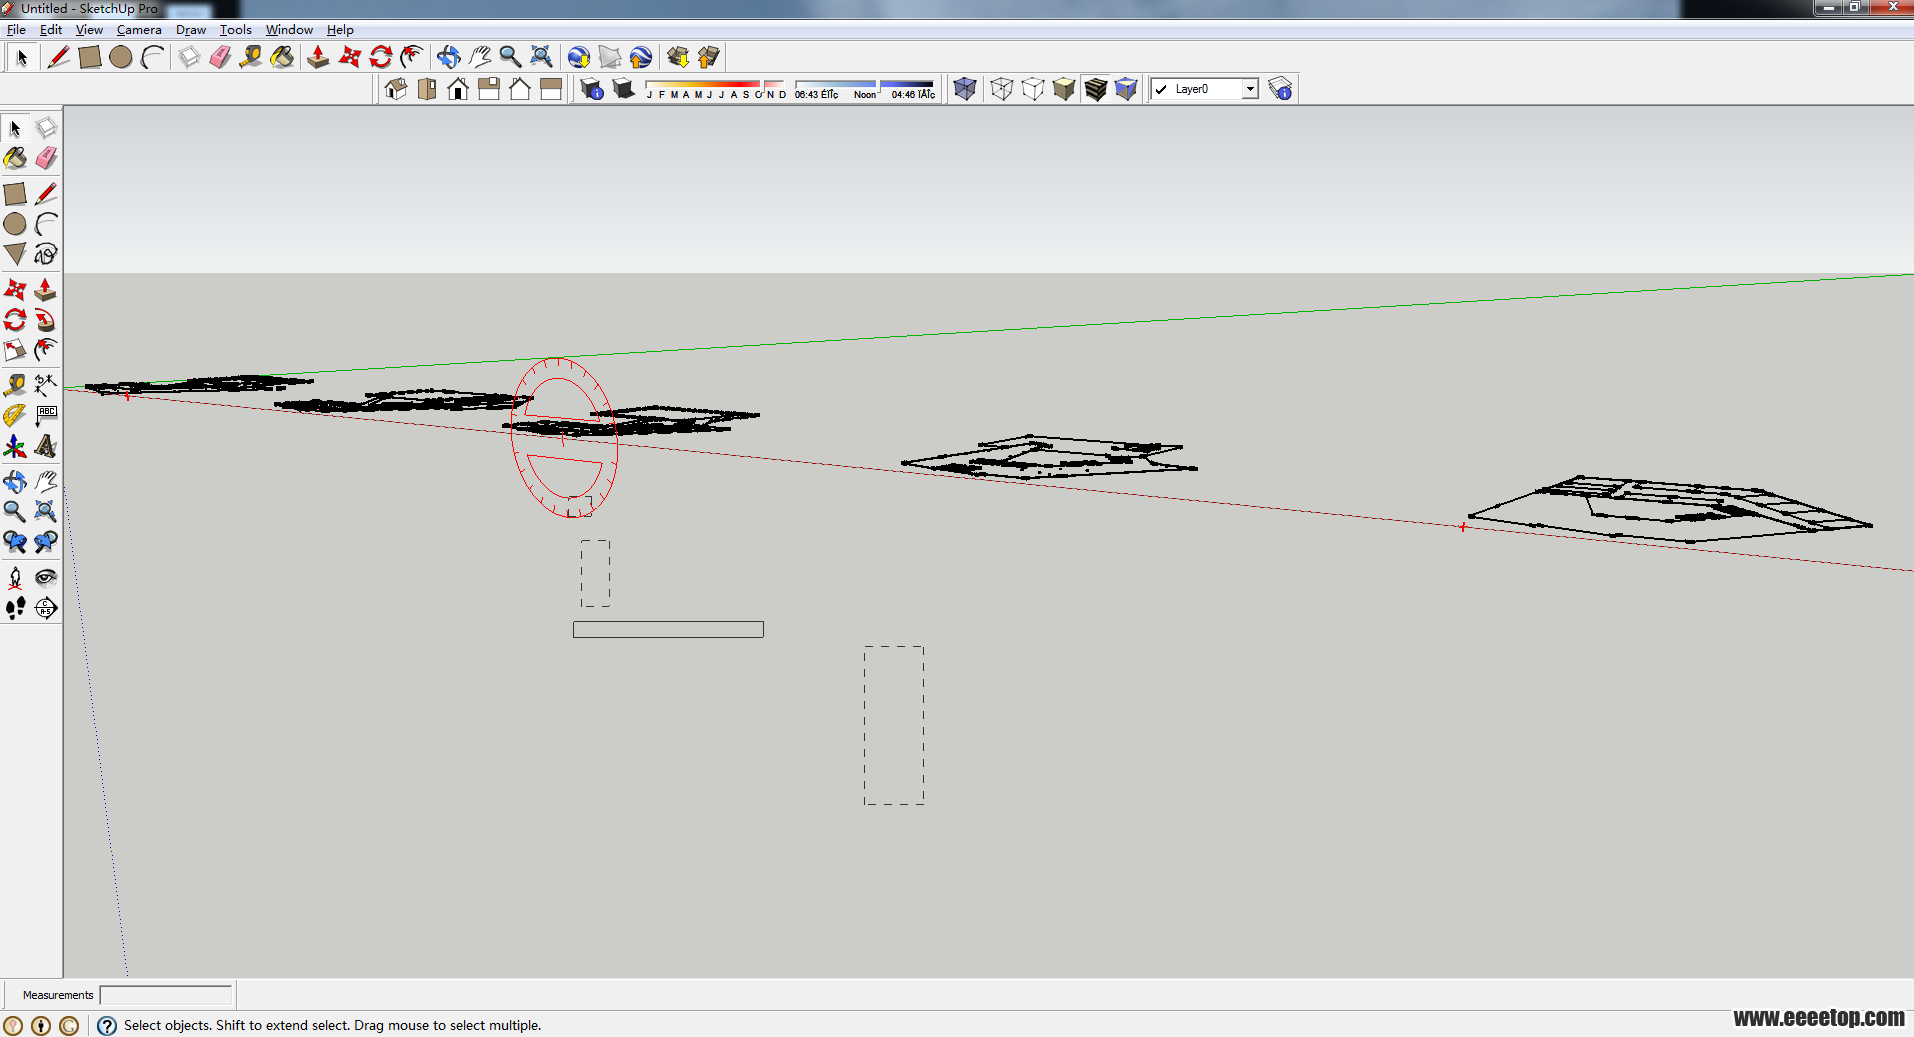
Task: Select the Orbit tool in top toolbar
Action: coord(448,57)
